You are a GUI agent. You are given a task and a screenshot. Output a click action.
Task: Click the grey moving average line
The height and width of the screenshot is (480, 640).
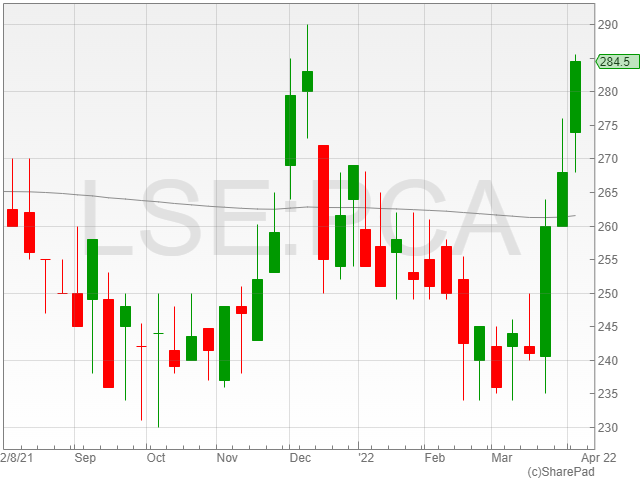[x=200, y=201]
